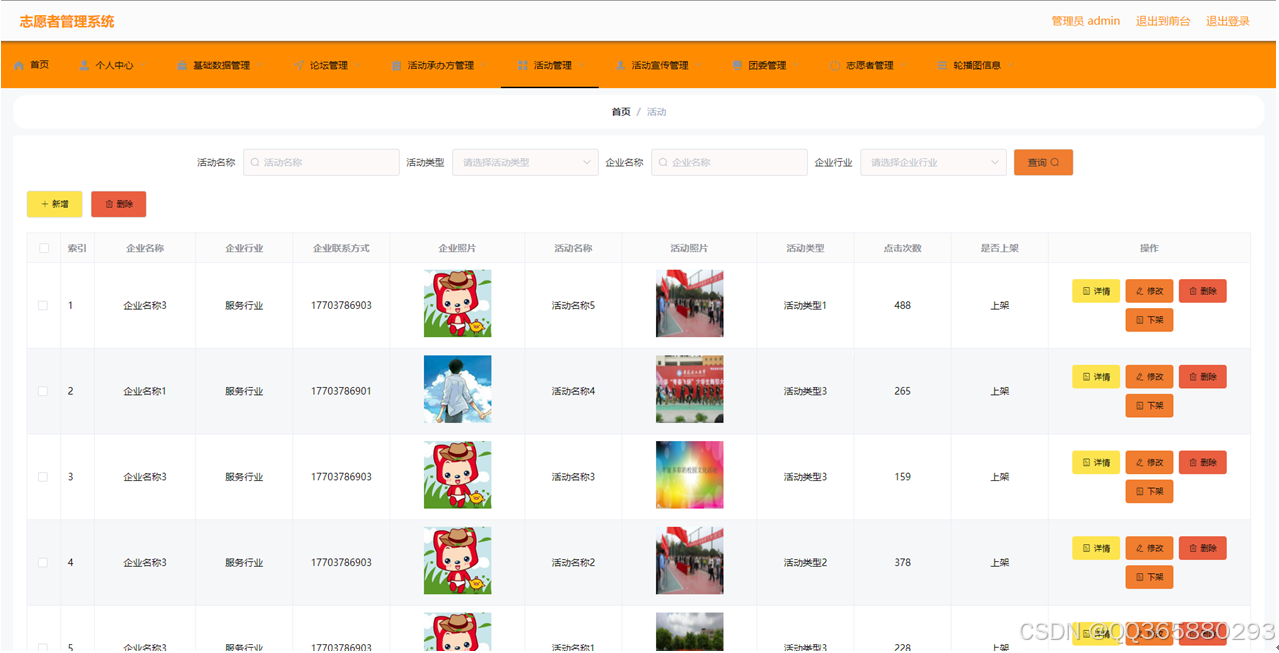Click the home icon beside 首页
Viewport: 1279px width, 653px height.
[19, 66]
